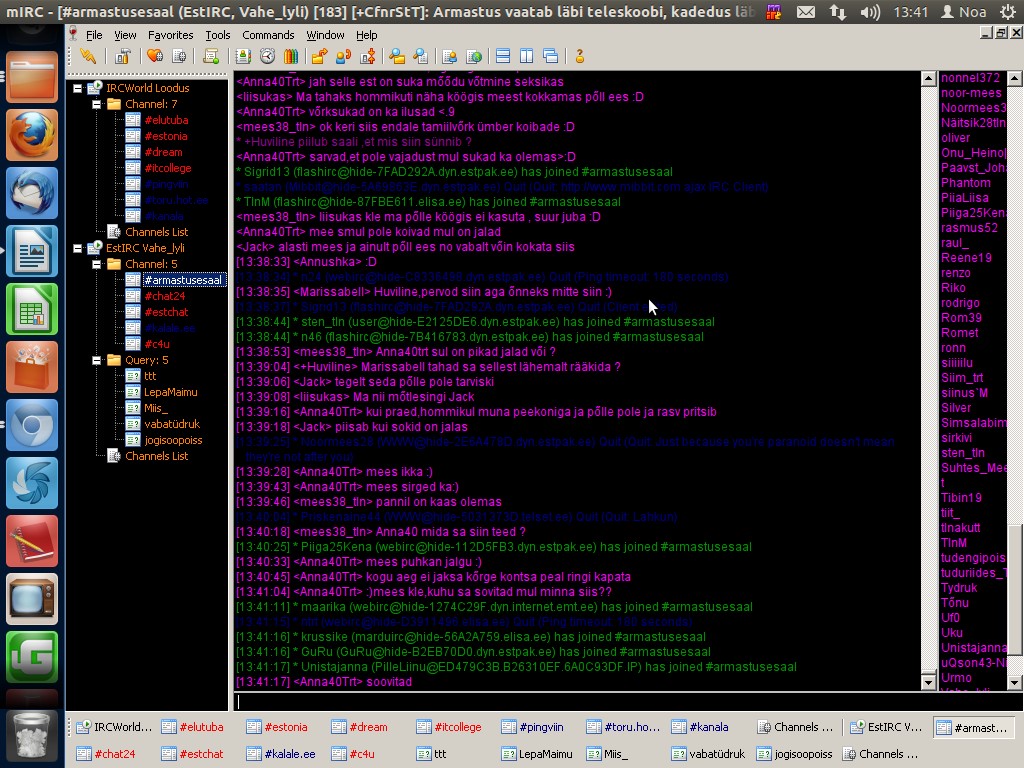Click the Cascade windows toolbar icon
Screen dimensions: 1024x768
(551, 57)
